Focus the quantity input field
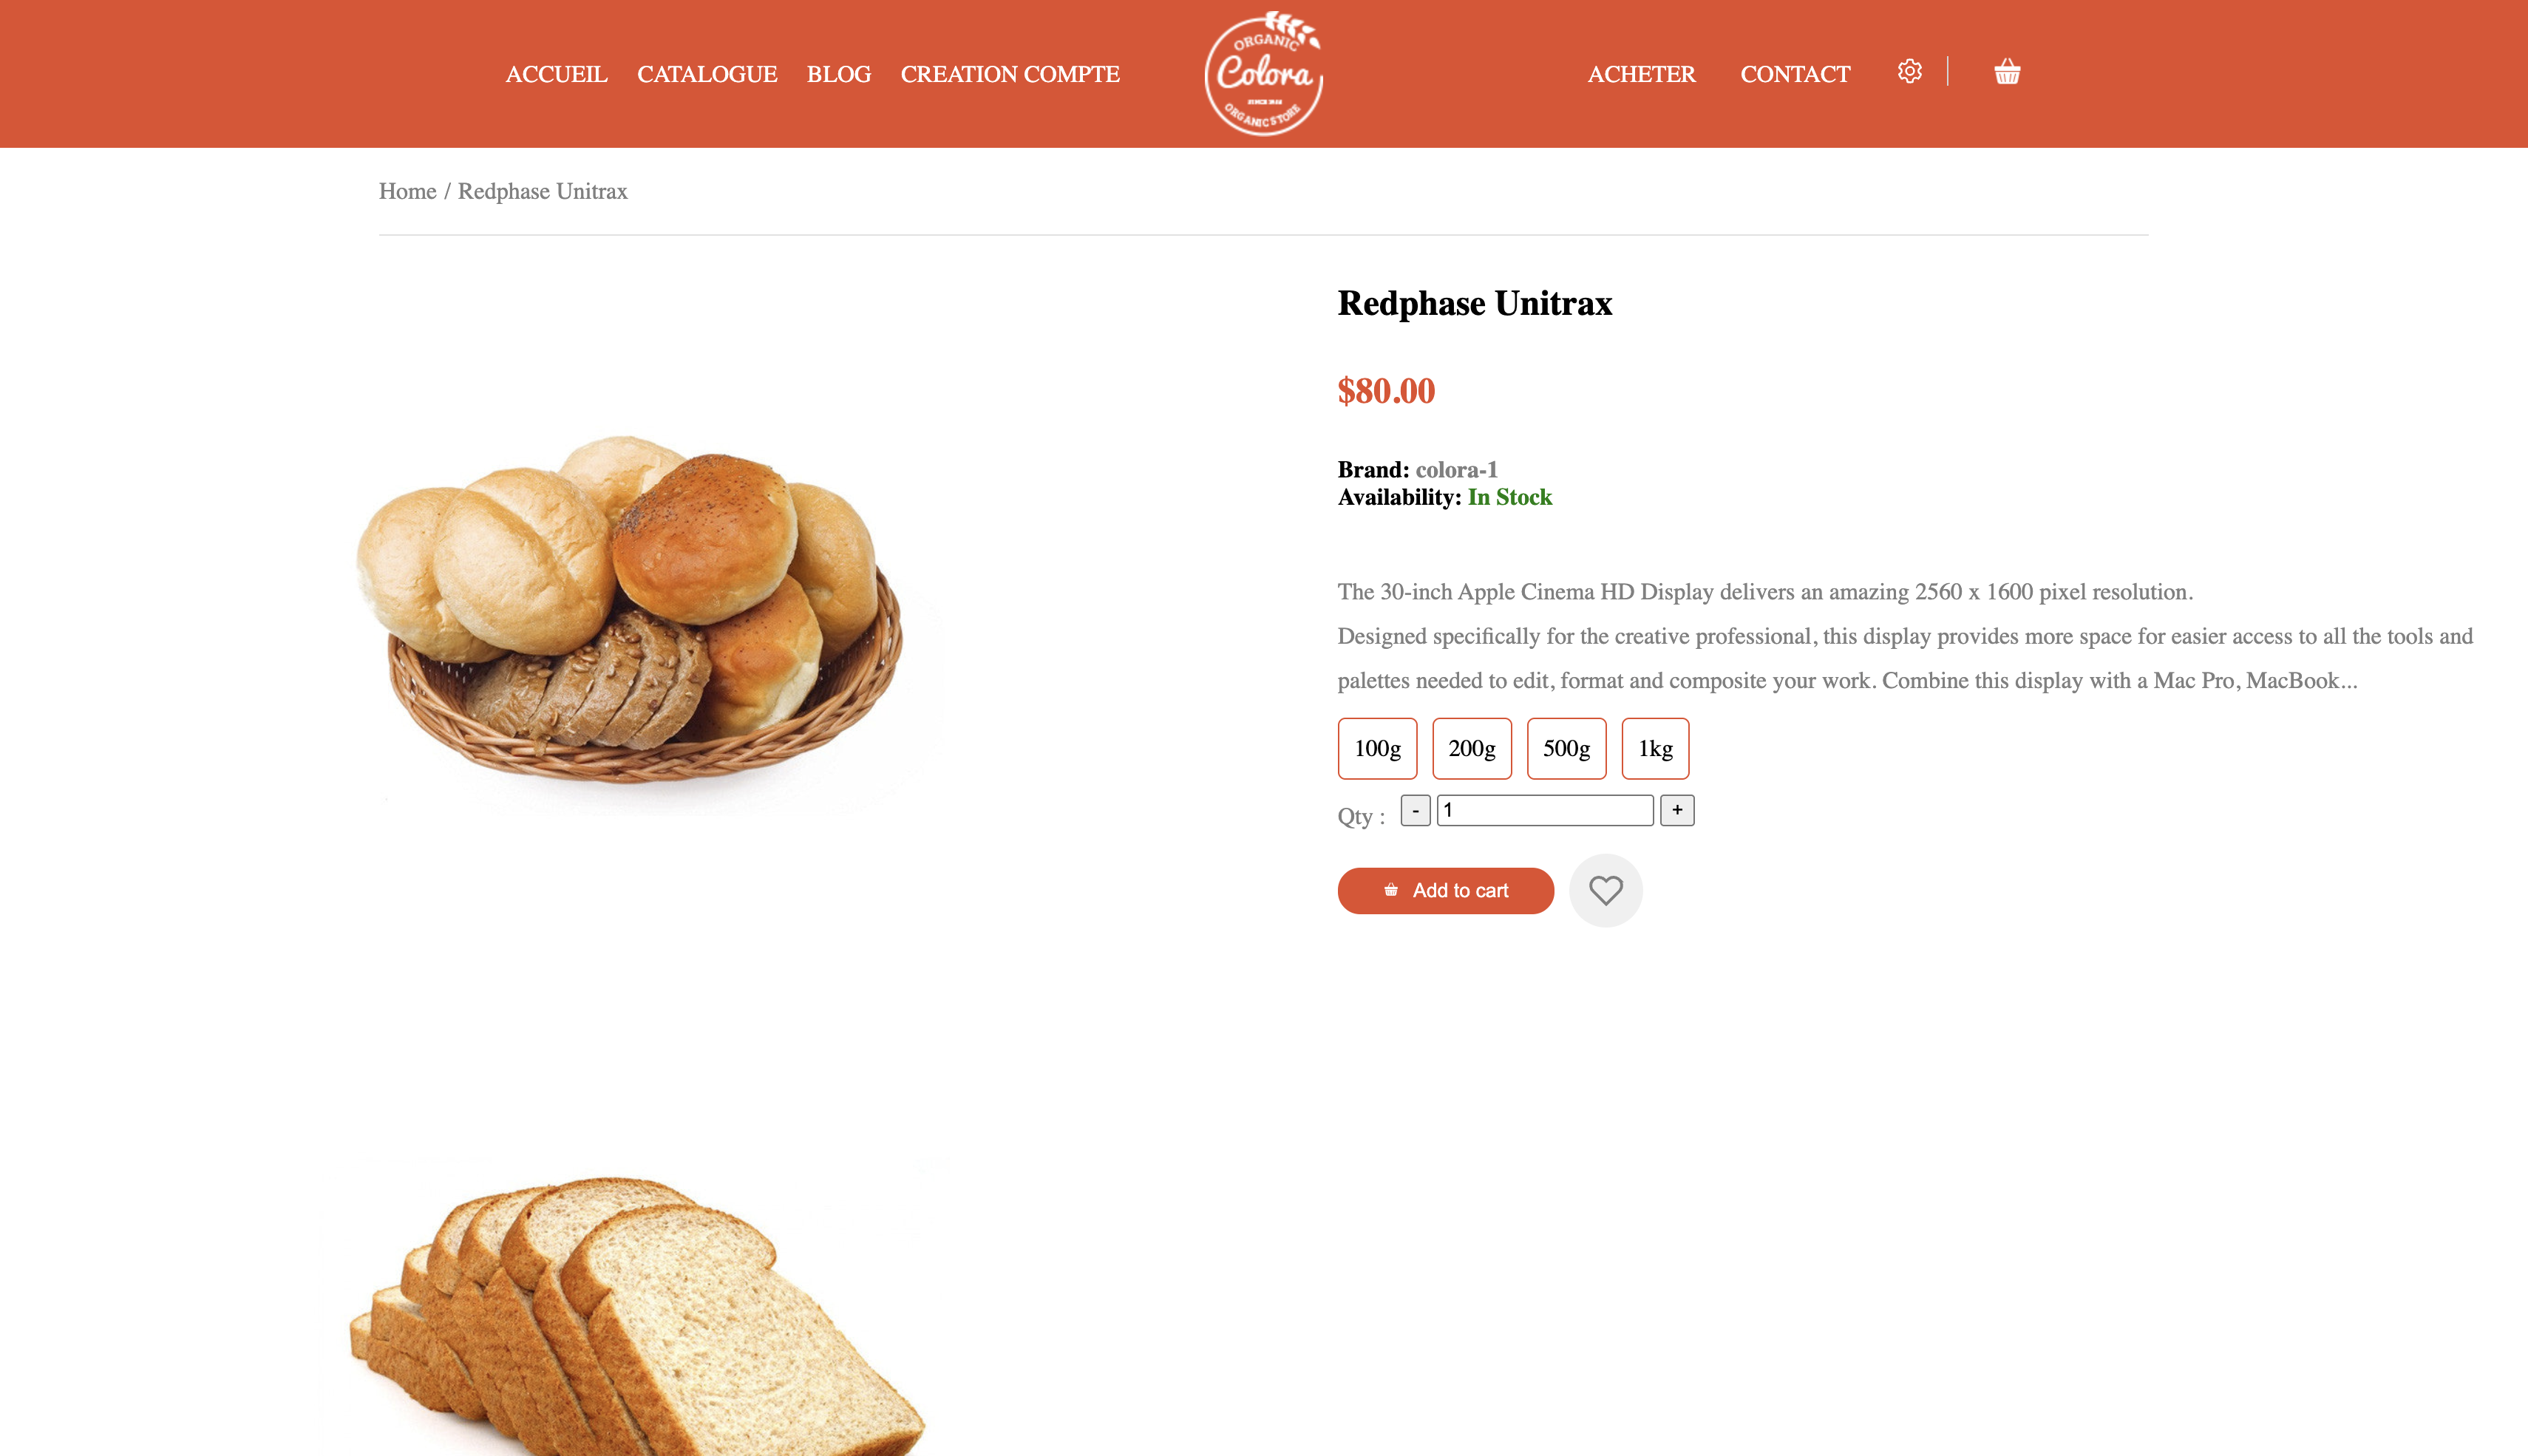The width and height of the screenshot is (2528, 1456). (x=1545, y=810)
